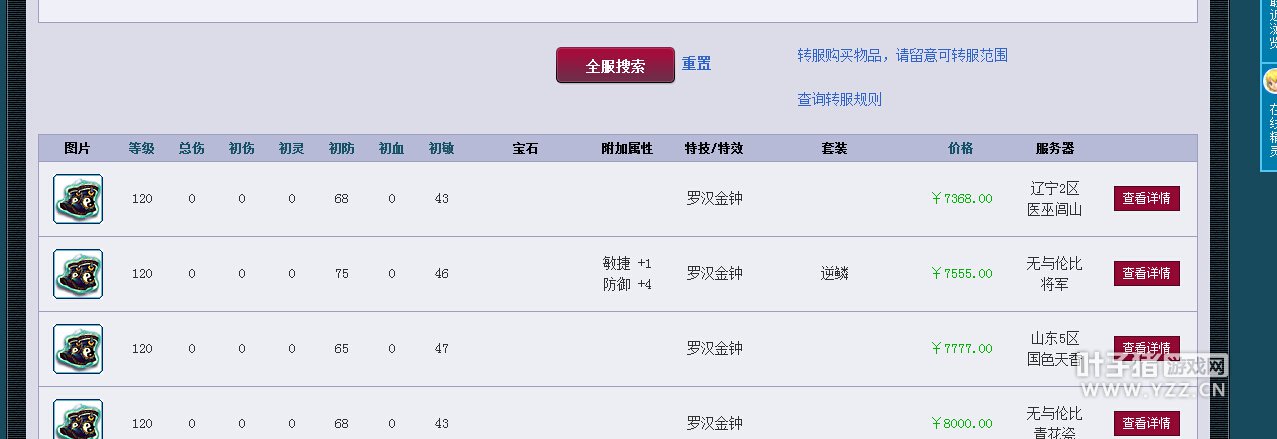Open 转服购买物品 transfer range notice link

pos(902,55)
